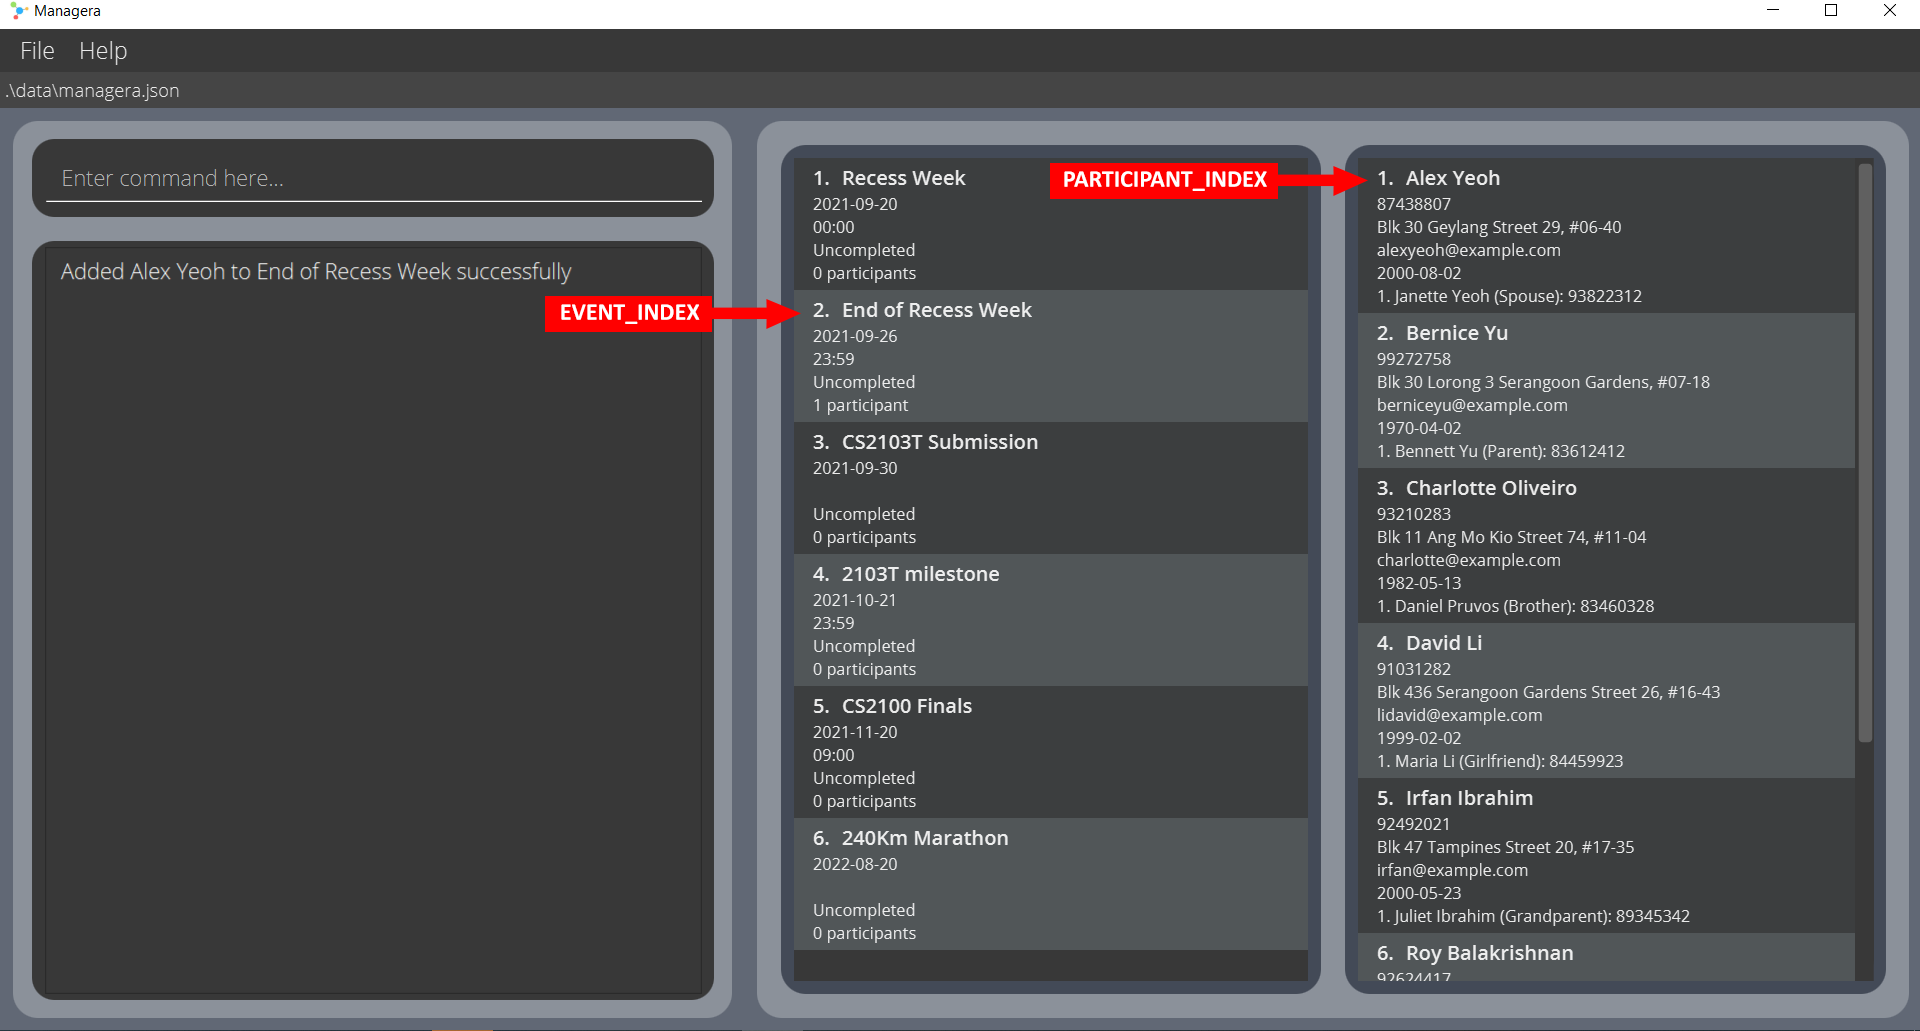
Task: Click charlotte@example.com email
Action: click(x=1468, y=560)
